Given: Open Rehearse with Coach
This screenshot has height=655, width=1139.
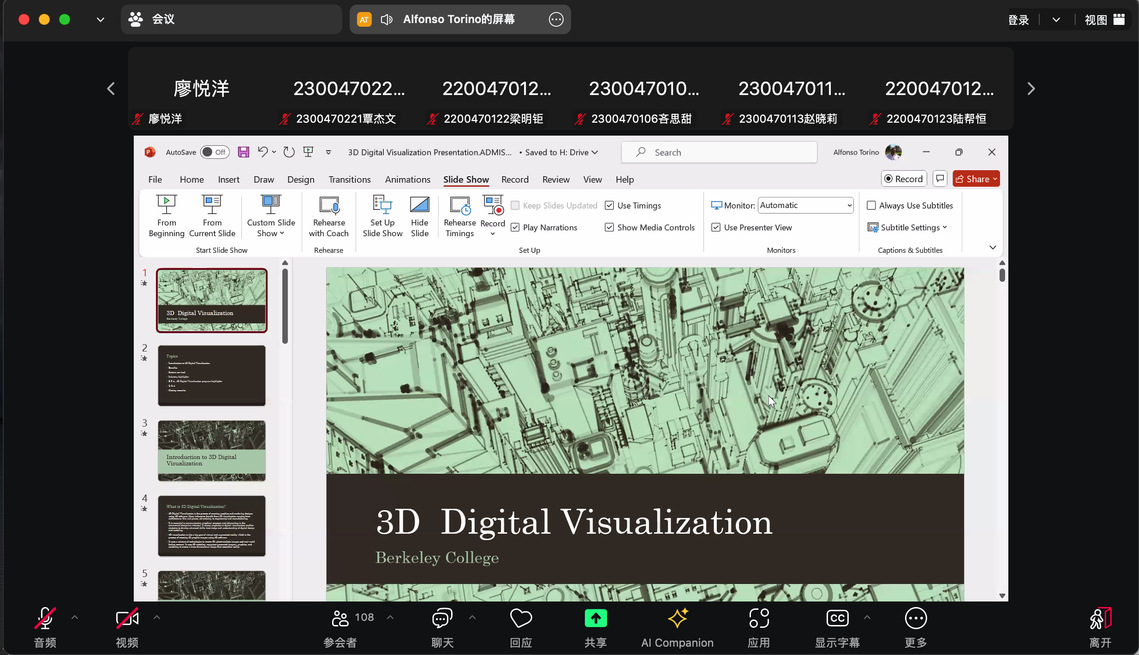Looking at the screenshot, I should pos(329,205).
